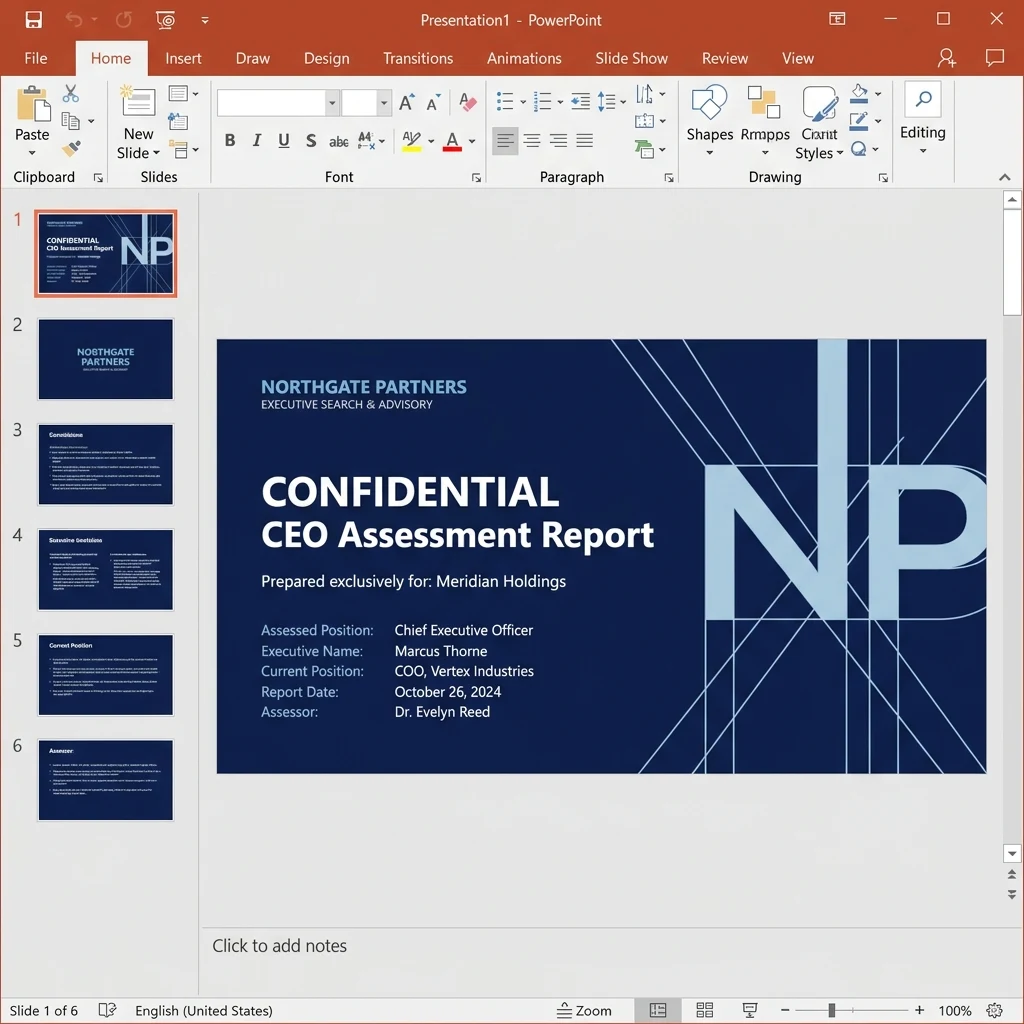Screen dimensions: 1024x1024
Task: Go to the Slide Show tab
Action: 632,58
